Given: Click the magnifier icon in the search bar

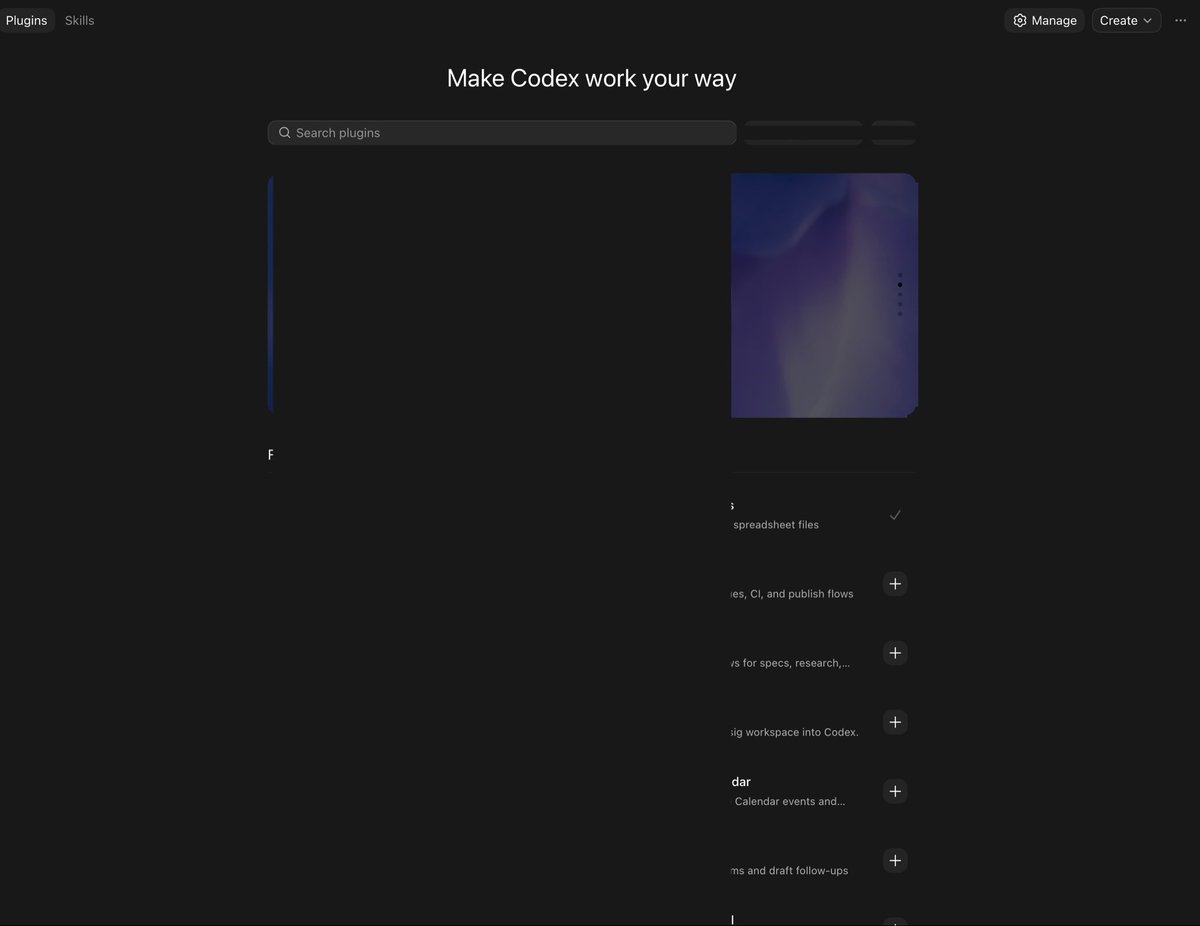Looking at the screenshot, I should (285, 133).
